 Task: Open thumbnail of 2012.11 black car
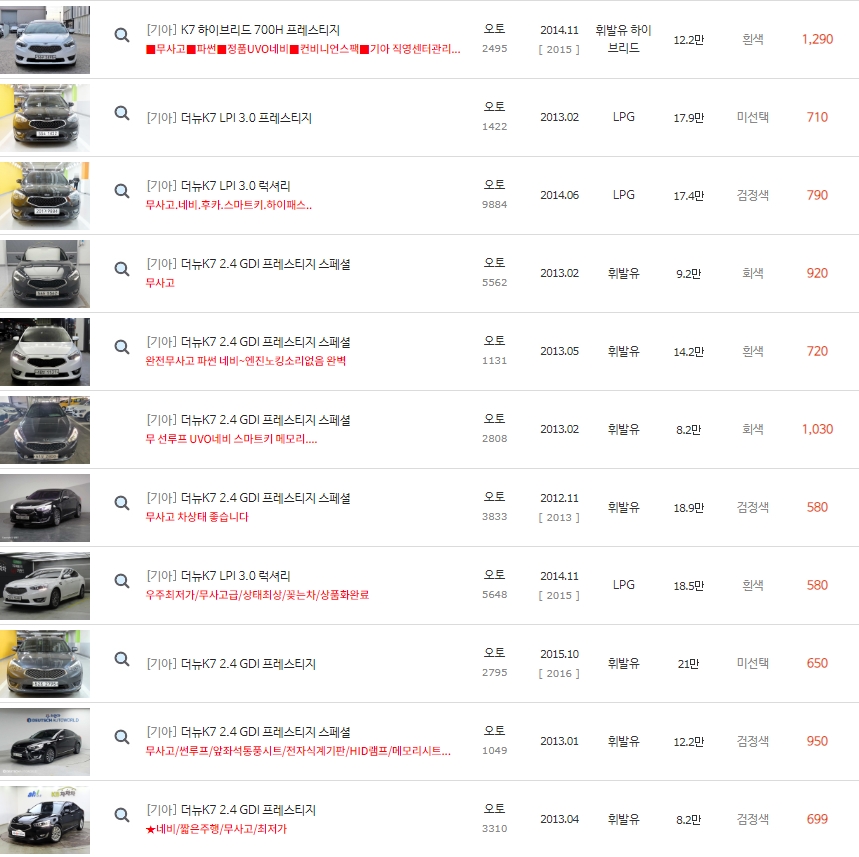(x=45, y=507)
